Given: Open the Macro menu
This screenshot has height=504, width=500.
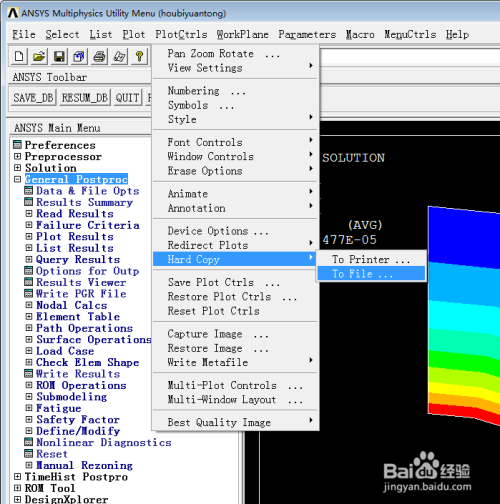Looking at the screenshot, I should [360, 34].
